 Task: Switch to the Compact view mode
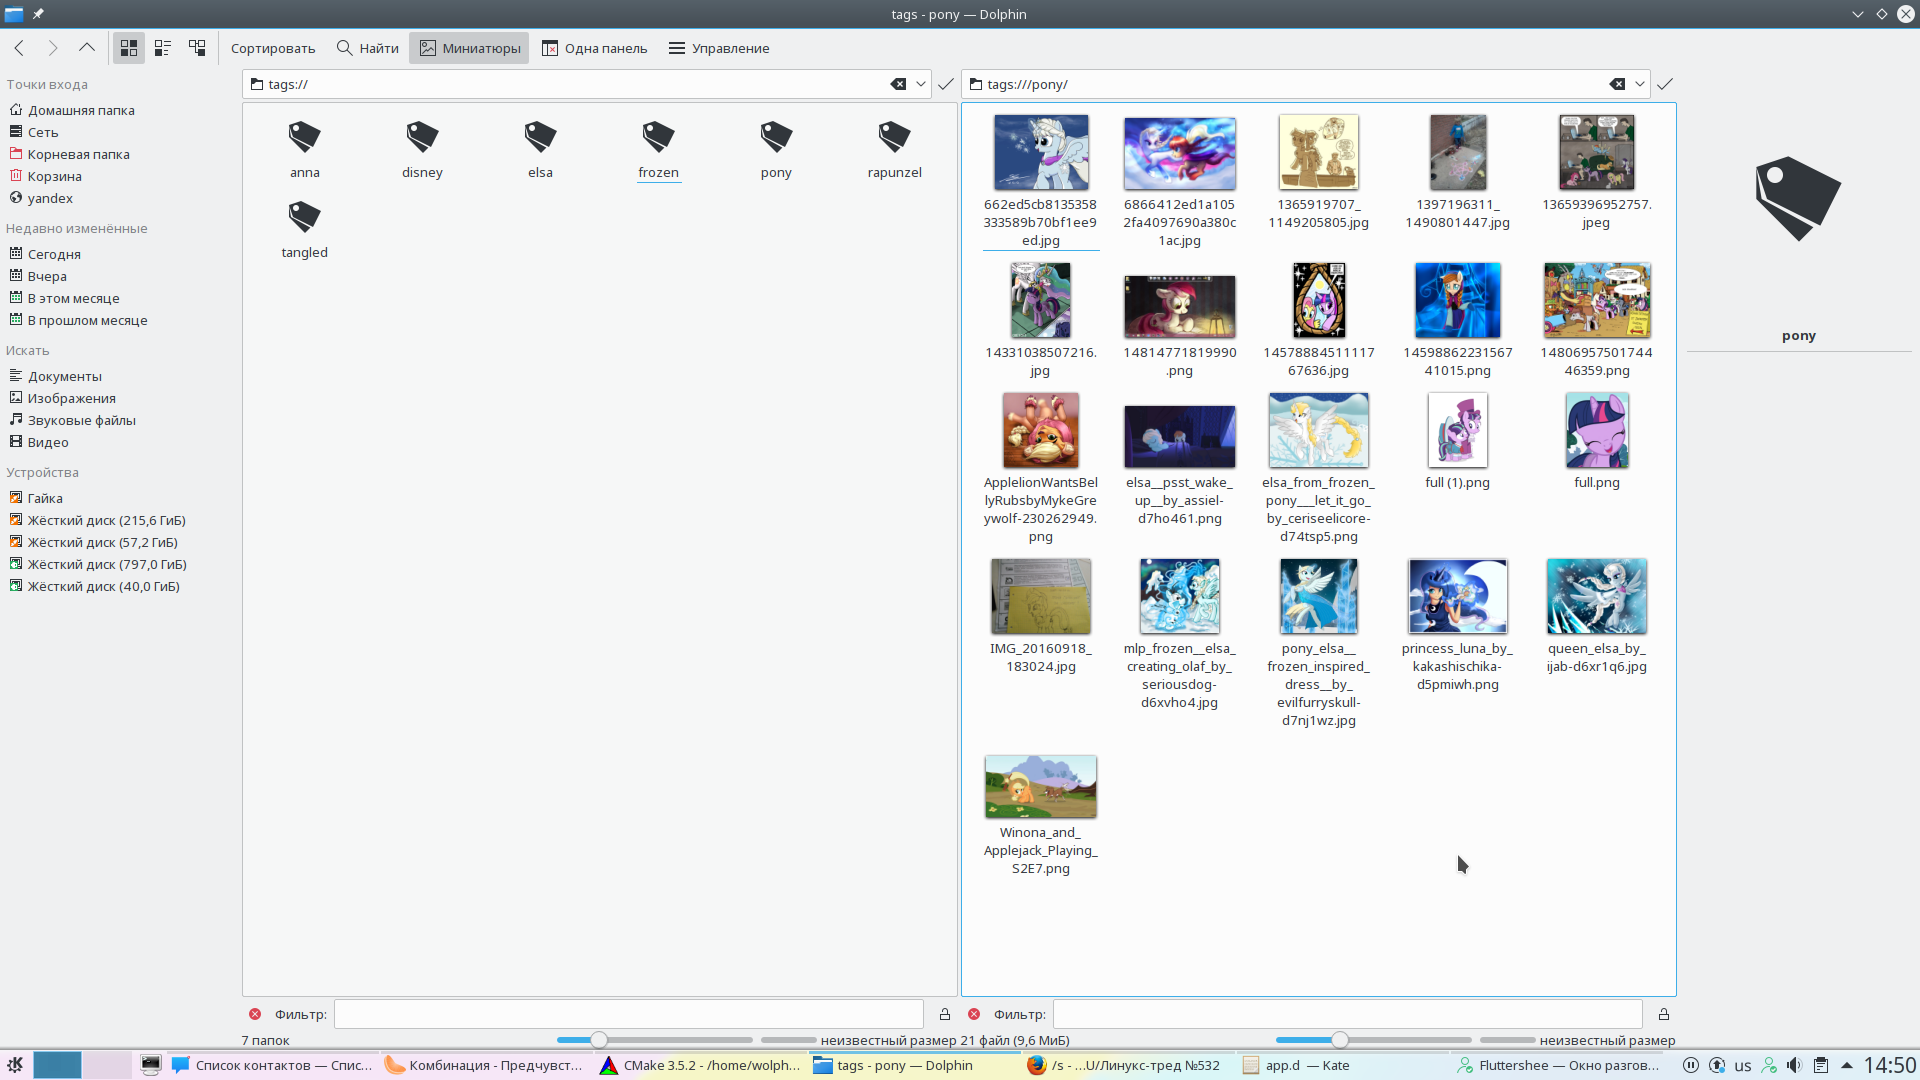tap(163, 48)
